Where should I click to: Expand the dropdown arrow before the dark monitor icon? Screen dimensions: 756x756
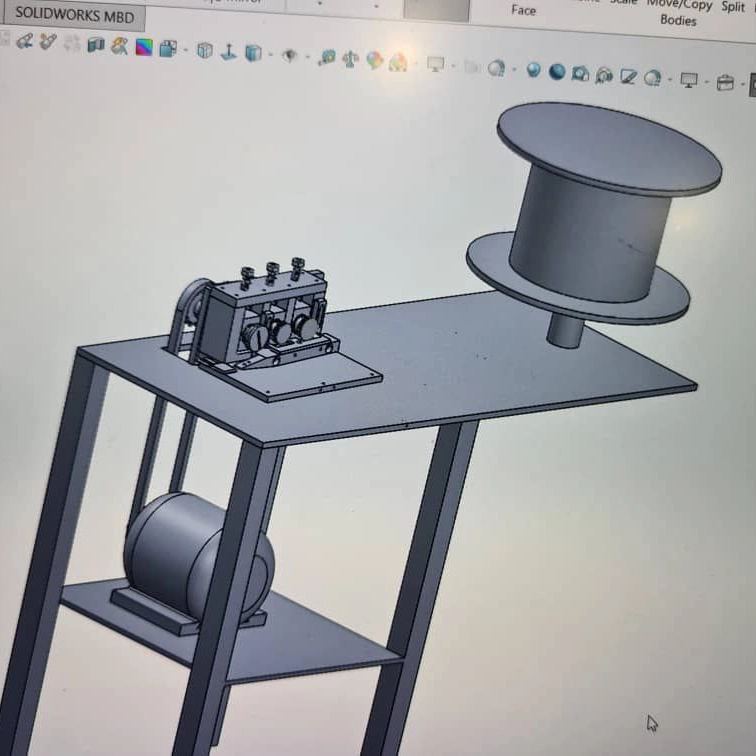coord(670,80)
